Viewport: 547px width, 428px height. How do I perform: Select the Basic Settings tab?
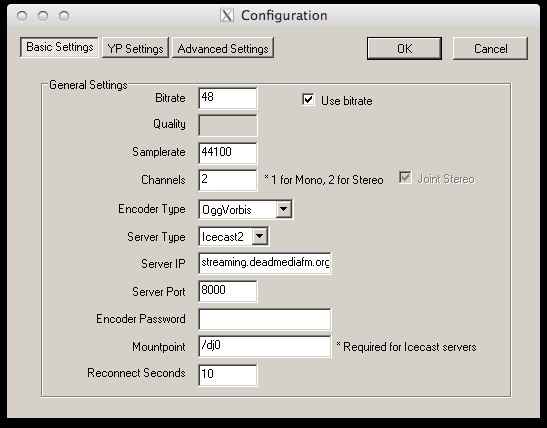[59, 47]
